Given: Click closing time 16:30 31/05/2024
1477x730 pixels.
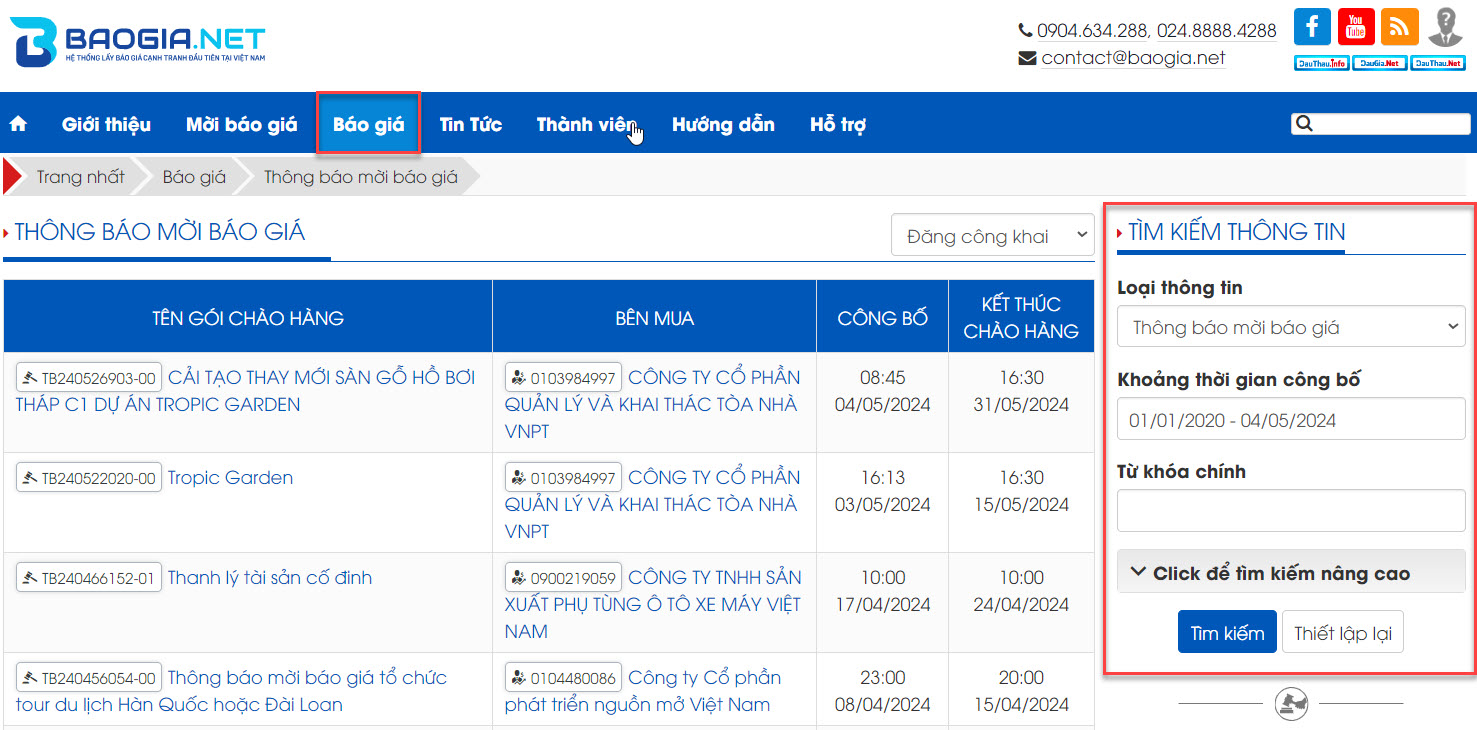Looking at the screenshot, I should [x=1021, y=391].
